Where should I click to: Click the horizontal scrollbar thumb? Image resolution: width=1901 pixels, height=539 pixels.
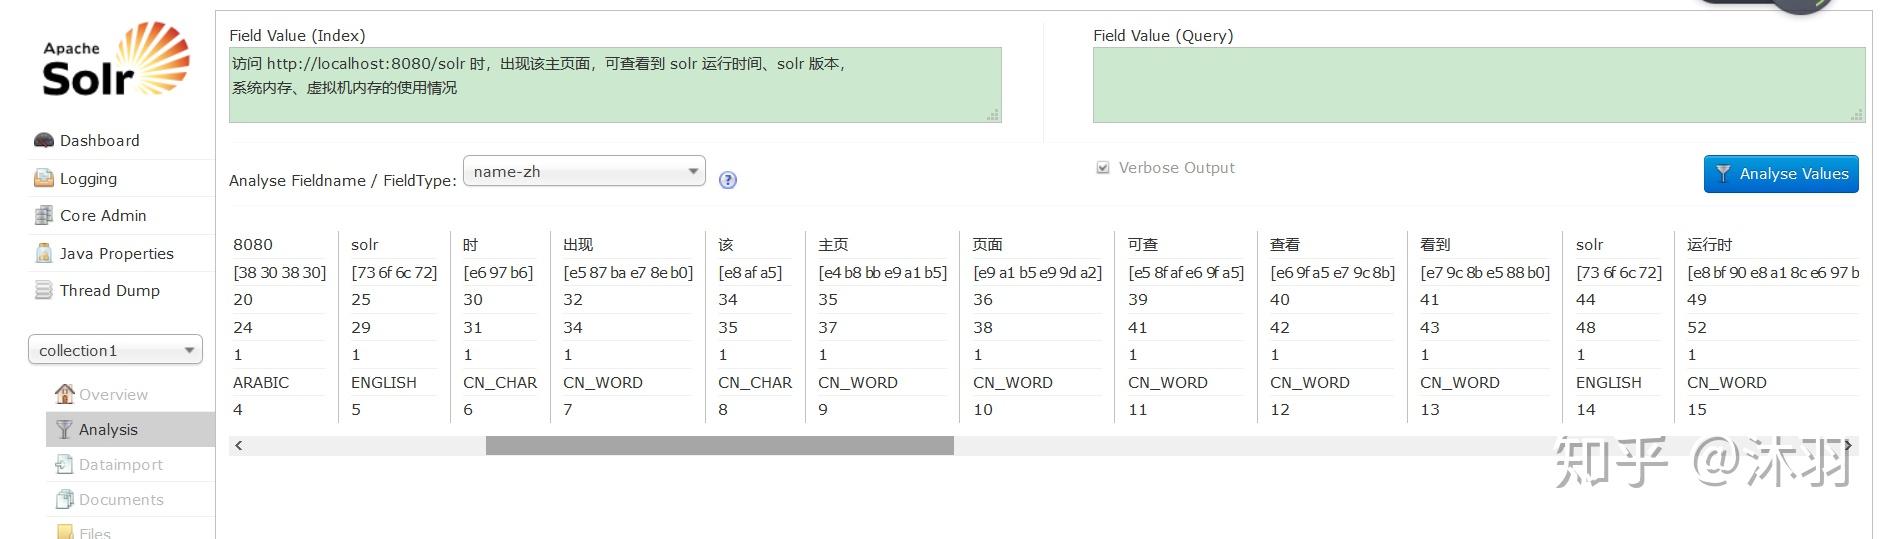click(719, 446)
